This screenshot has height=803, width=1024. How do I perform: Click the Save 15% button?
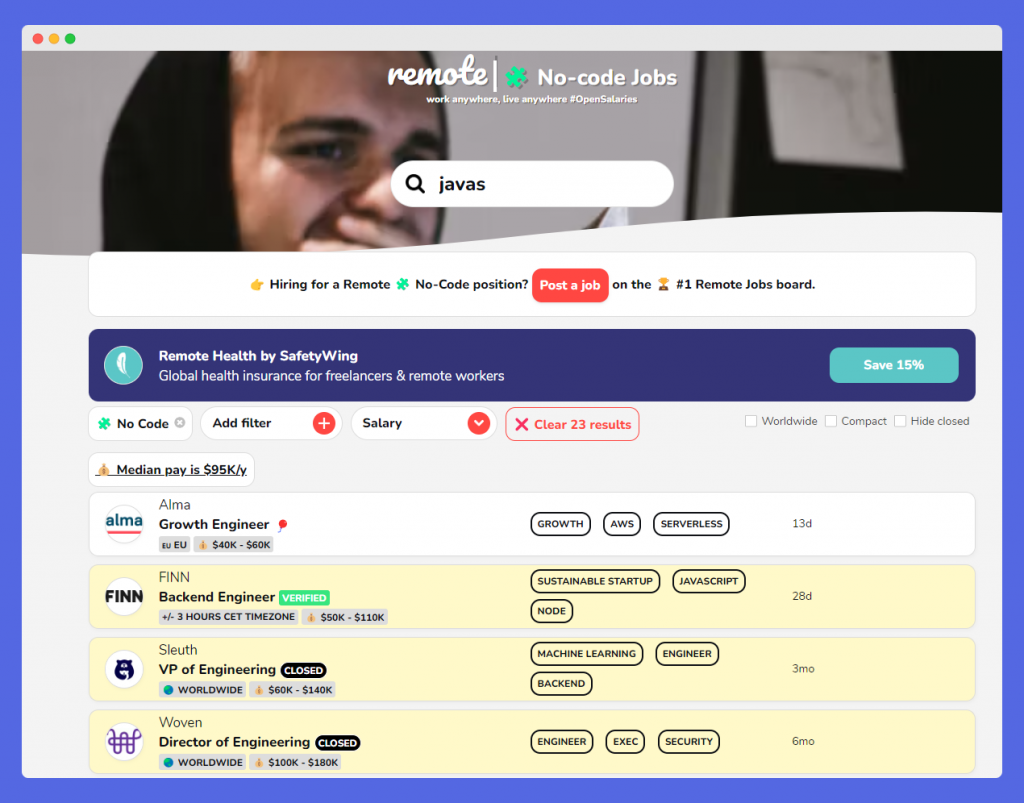pyautogui.click(x=894, y=365)
